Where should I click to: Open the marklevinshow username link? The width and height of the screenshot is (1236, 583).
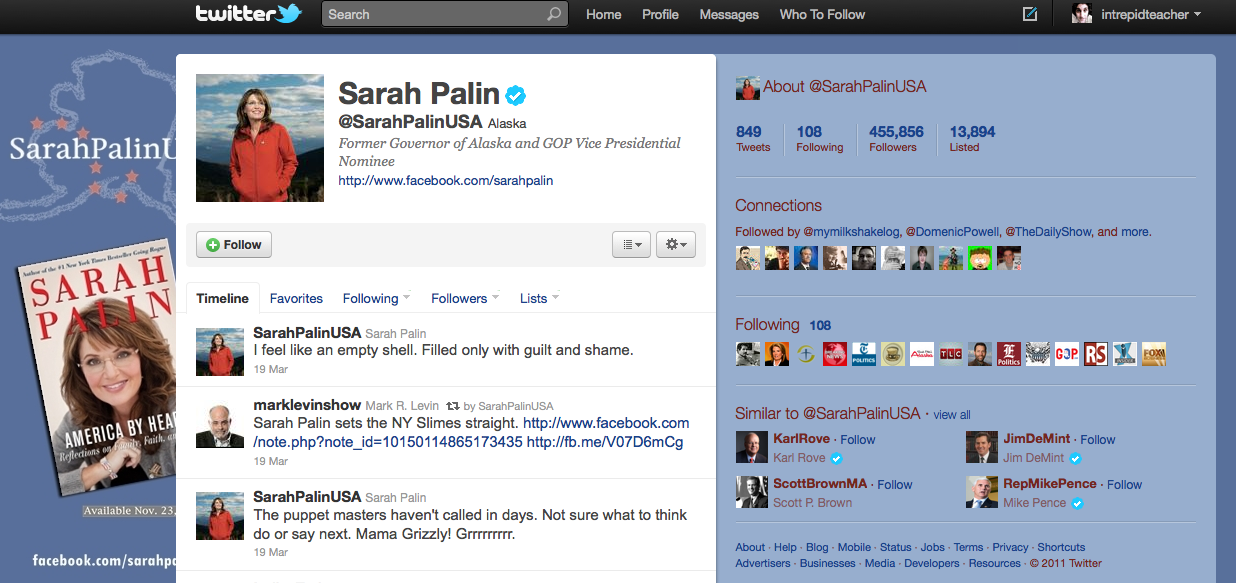coord(307,405)
